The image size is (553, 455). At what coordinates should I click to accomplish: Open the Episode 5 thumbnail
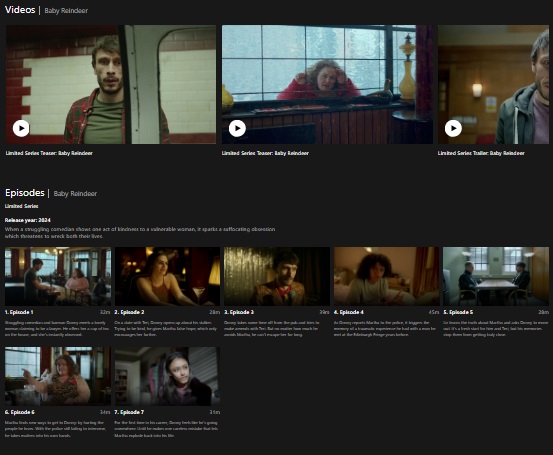496,276
